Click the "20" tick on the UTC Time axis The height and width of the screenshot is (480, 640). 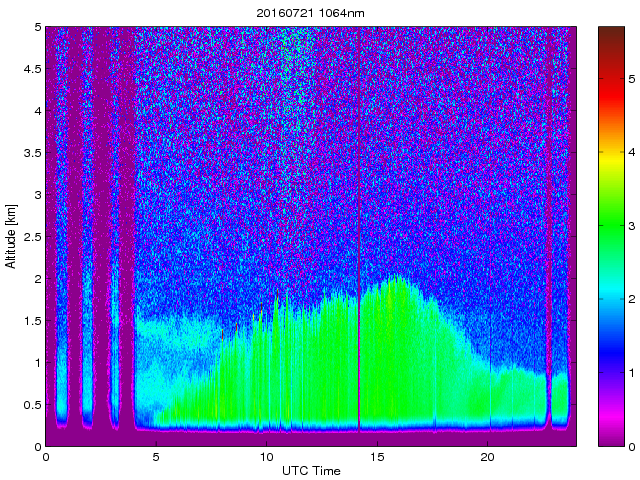pos(487,456)
